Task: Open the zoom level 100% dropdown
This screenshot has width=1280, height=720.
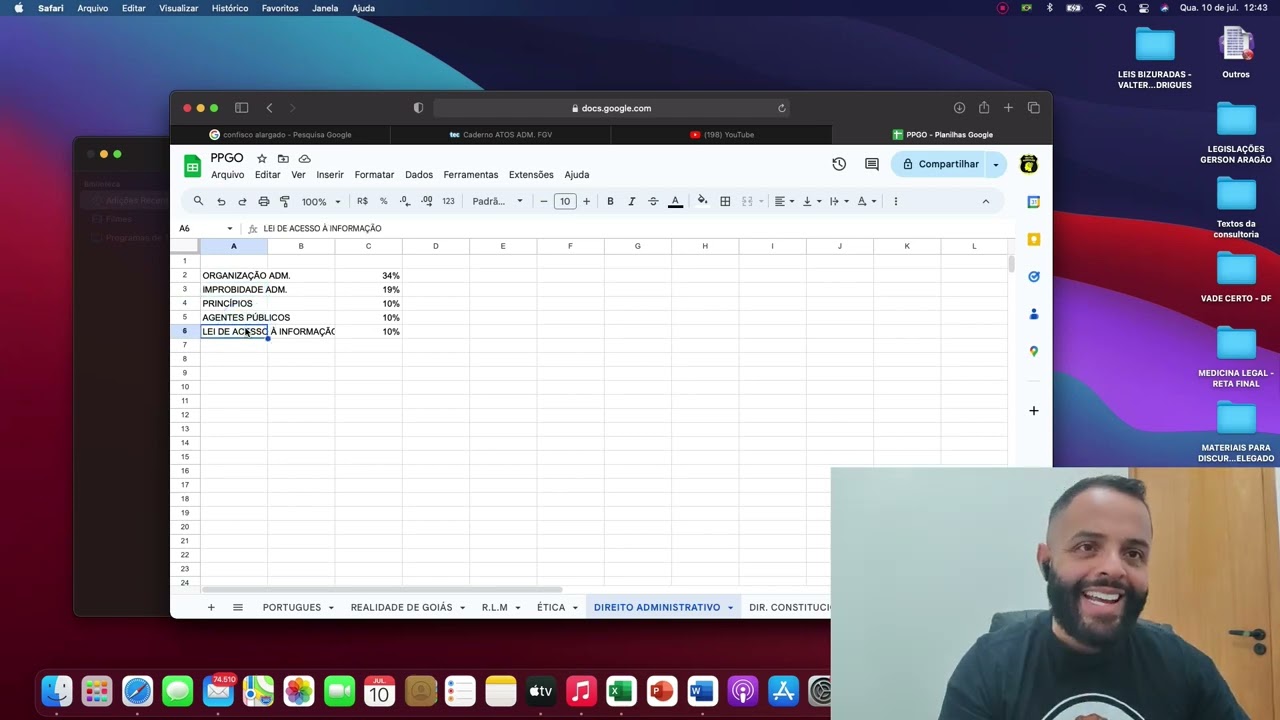Action: pyautogui.click(x=321, y=201)
